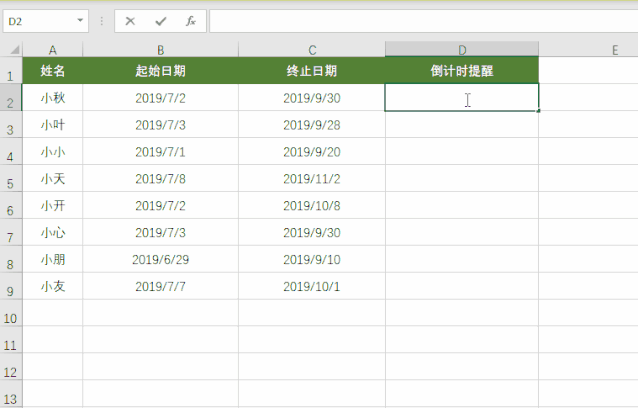The image size is (638, 408).
Task: Select column A header
Action: [x=52, y=50]
